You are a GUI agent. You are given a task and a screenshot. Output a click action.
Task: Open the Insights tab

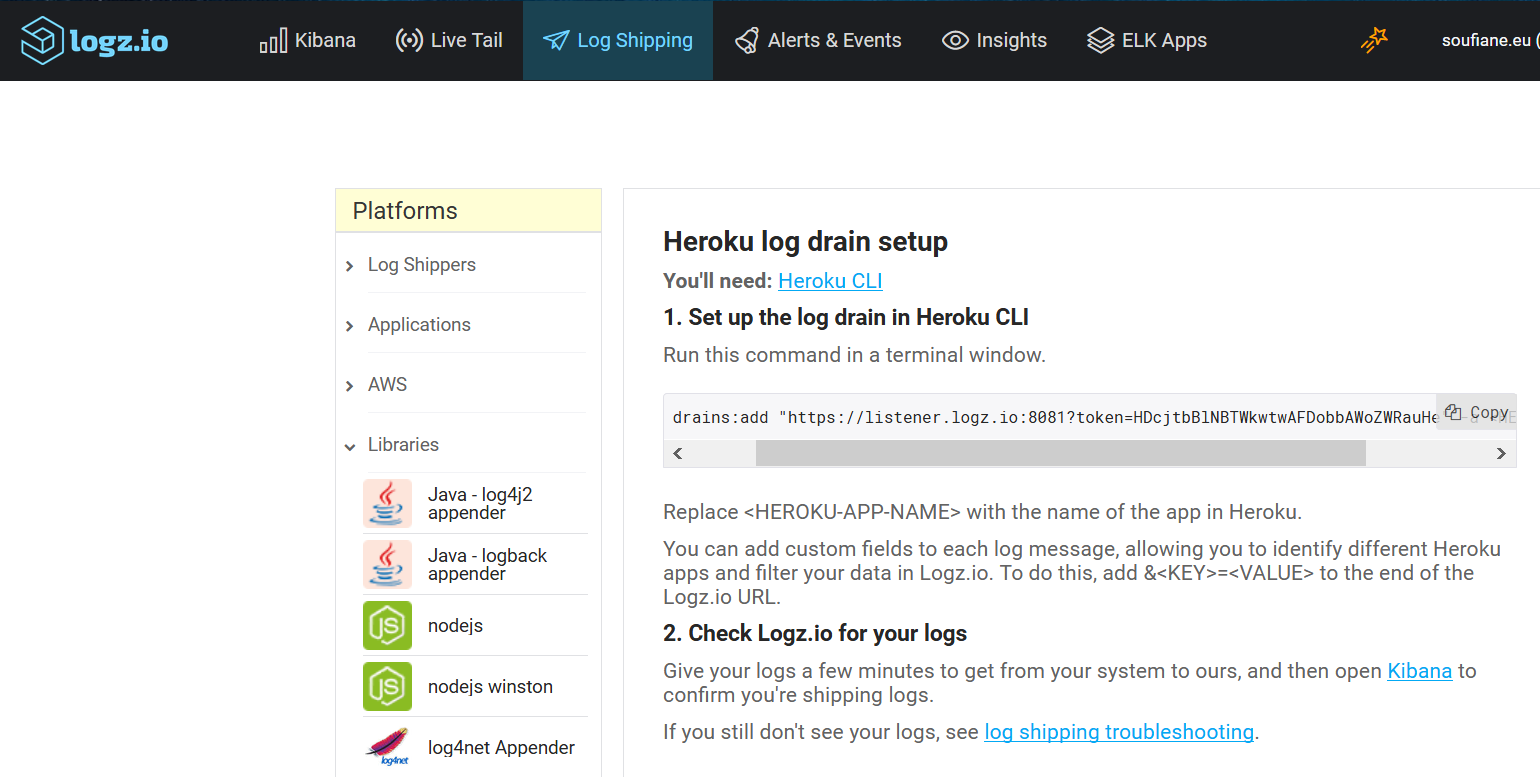pos(994,41)
